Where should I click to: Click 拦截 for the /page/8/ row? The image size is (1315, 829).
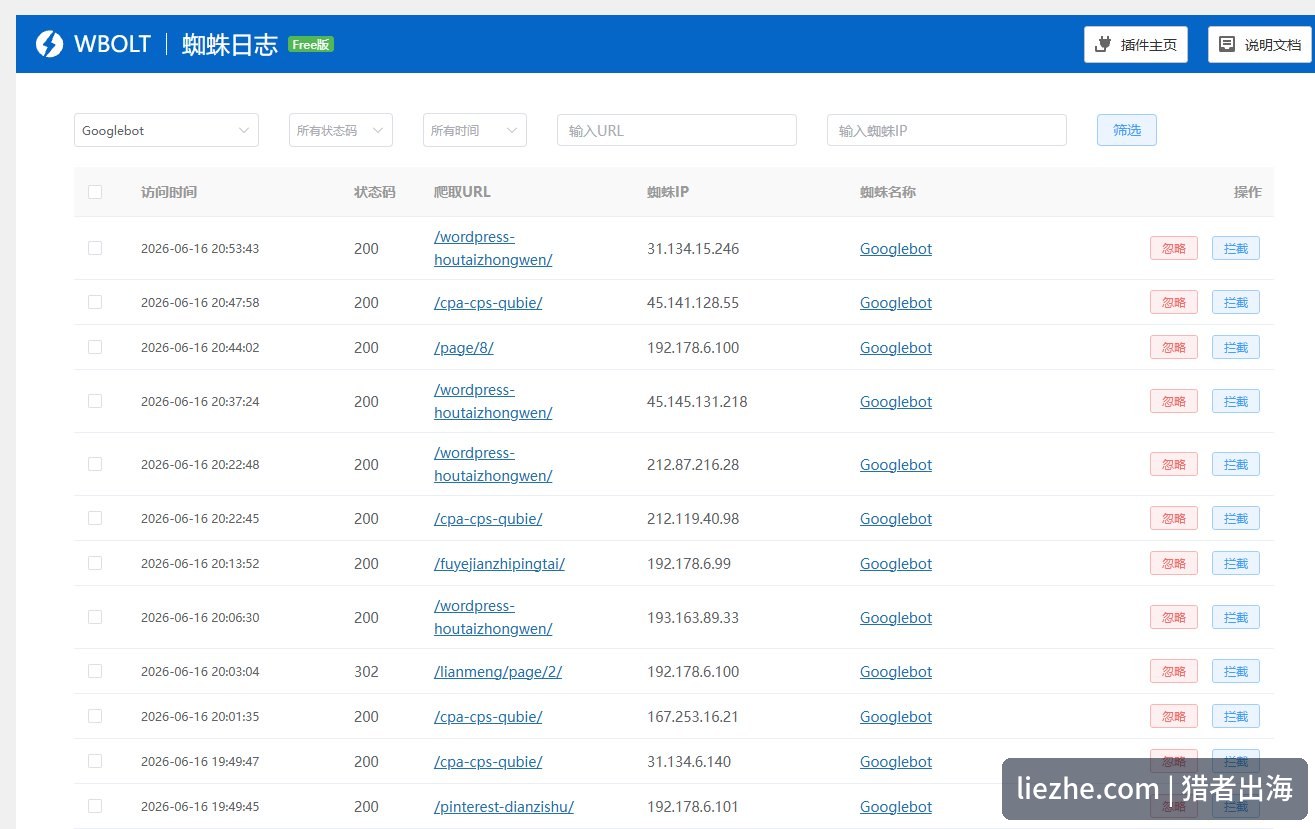(x=1236, y=347)
